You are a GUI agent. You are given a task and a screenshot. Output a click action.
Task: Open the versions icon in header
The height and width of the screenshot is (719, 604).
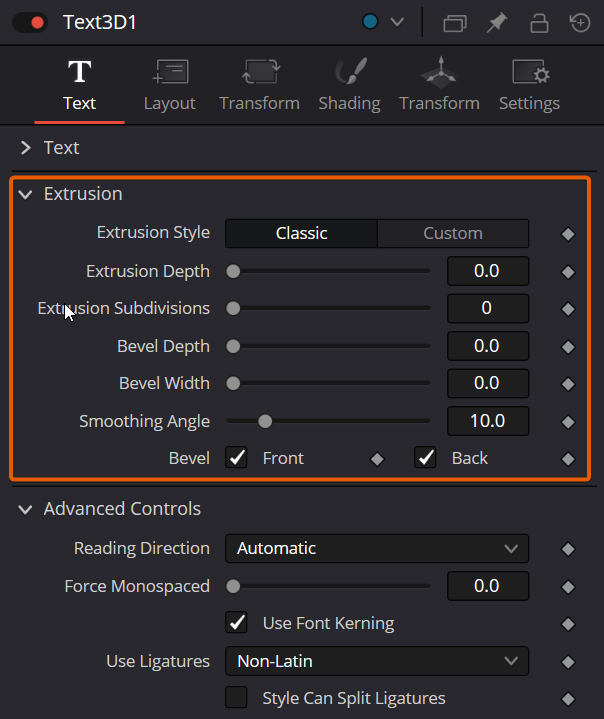455,22
